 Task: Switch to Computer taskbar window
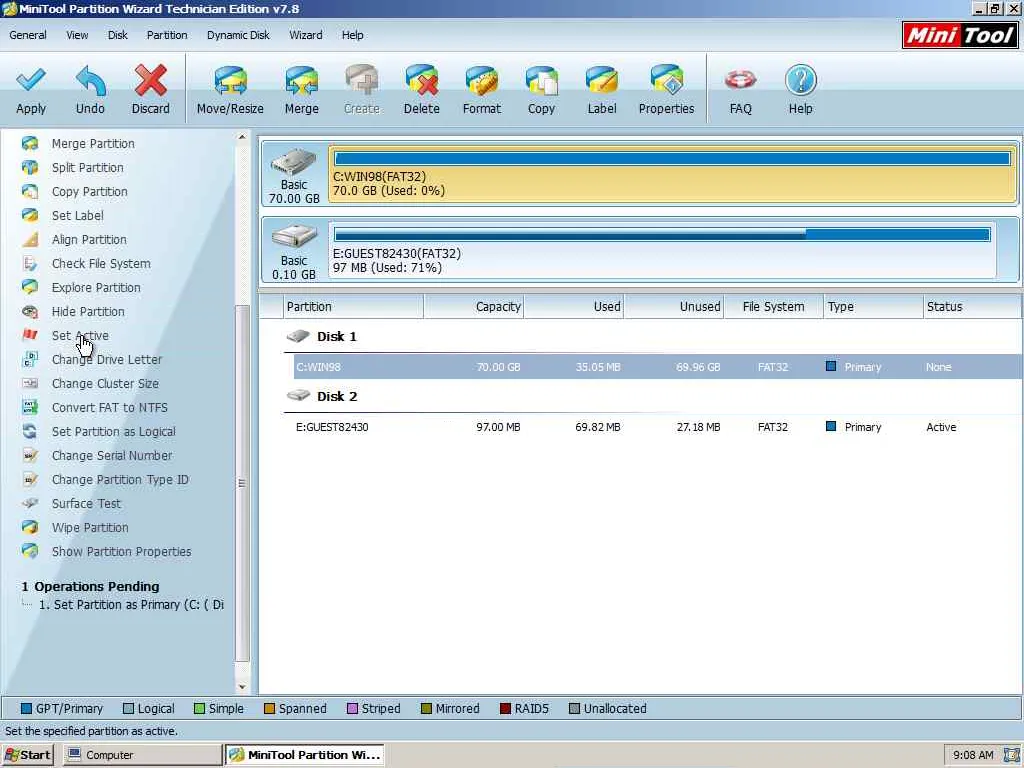142,755
